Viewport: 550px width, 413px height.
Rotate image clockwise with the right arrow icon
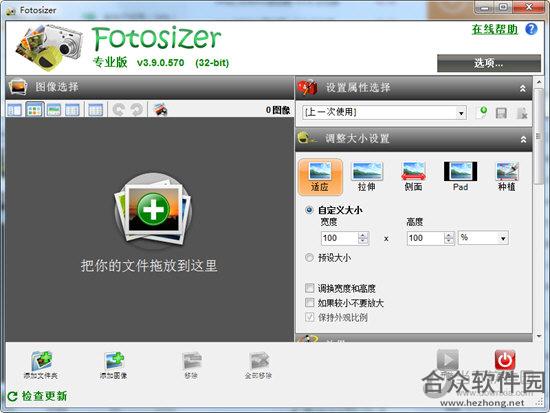coord(136,110)
